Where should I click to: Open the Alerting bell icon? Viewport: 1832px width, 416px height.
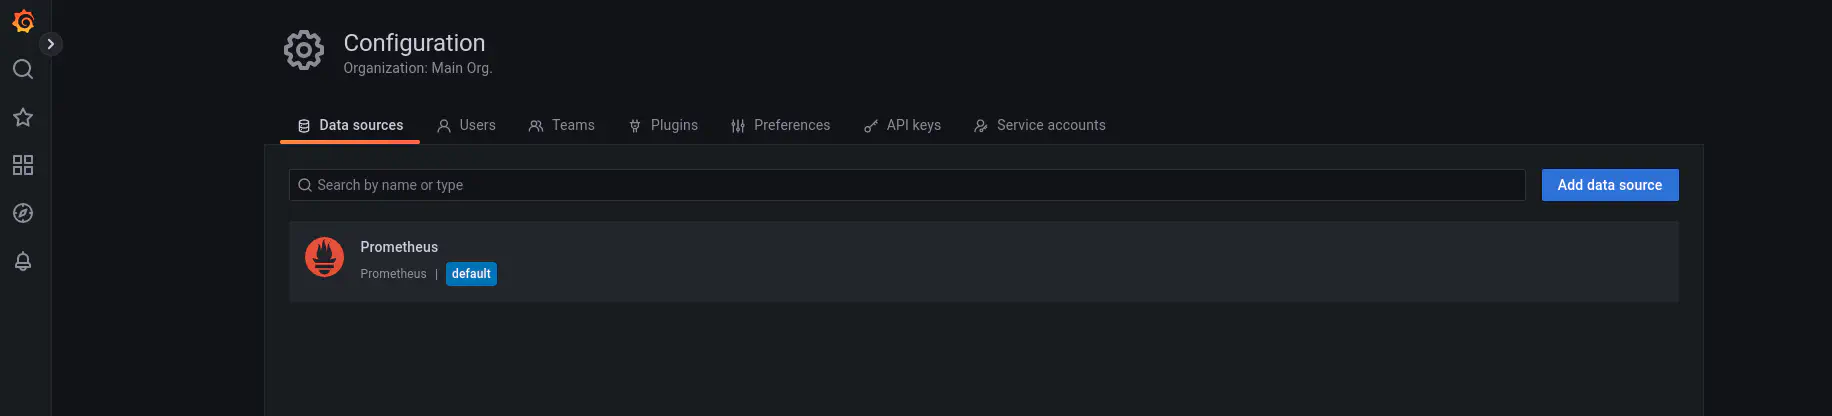pyautogui.click(x=23, y=261)
